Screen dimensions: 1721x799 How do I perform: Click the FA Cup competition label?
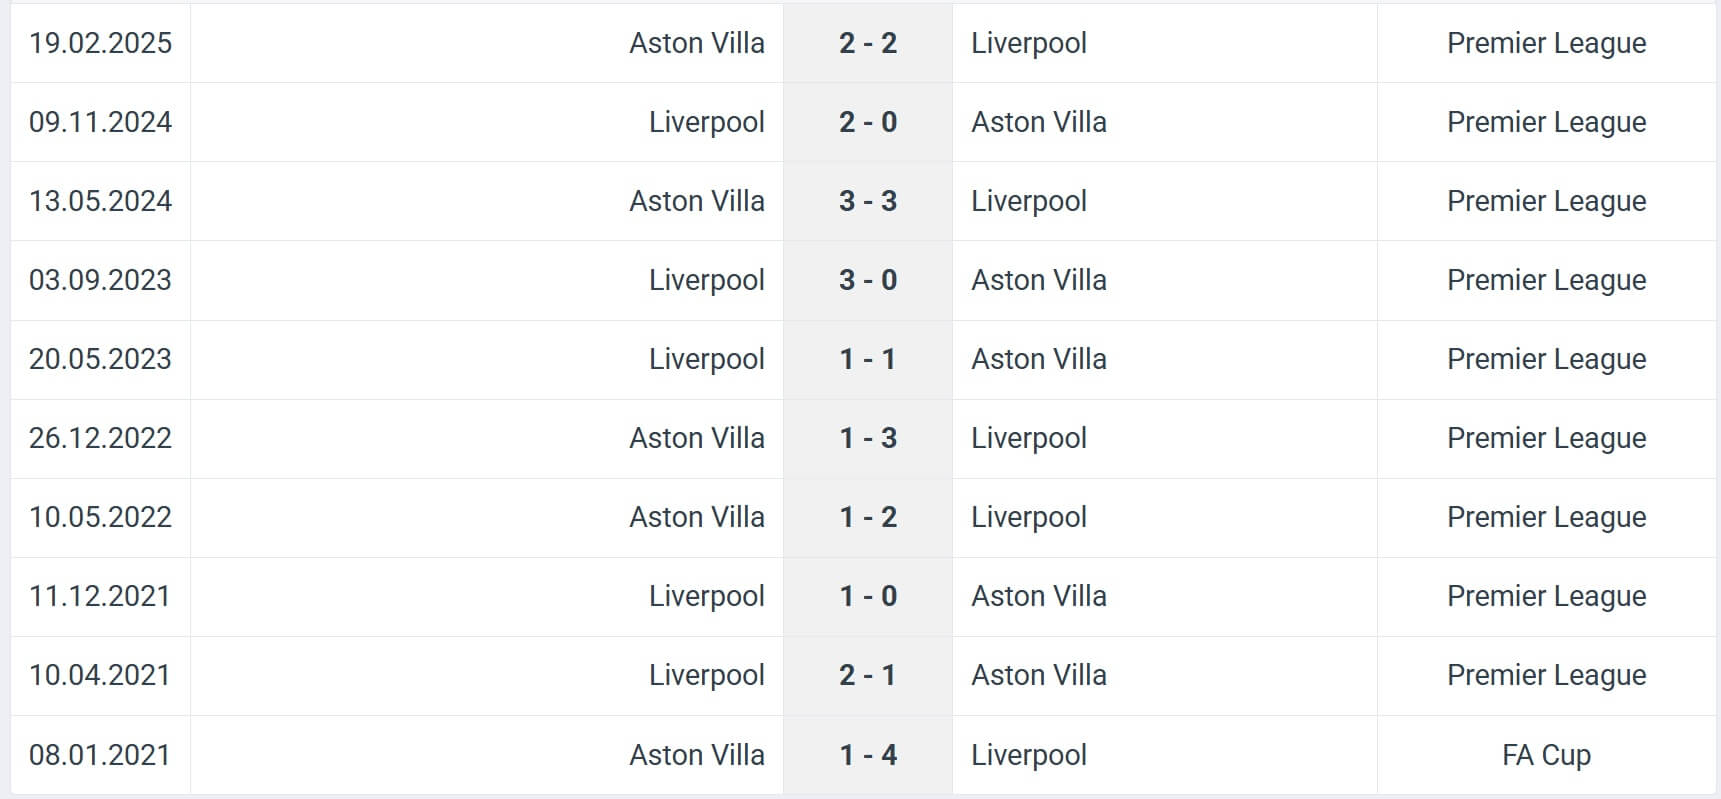click(1545, 755)
